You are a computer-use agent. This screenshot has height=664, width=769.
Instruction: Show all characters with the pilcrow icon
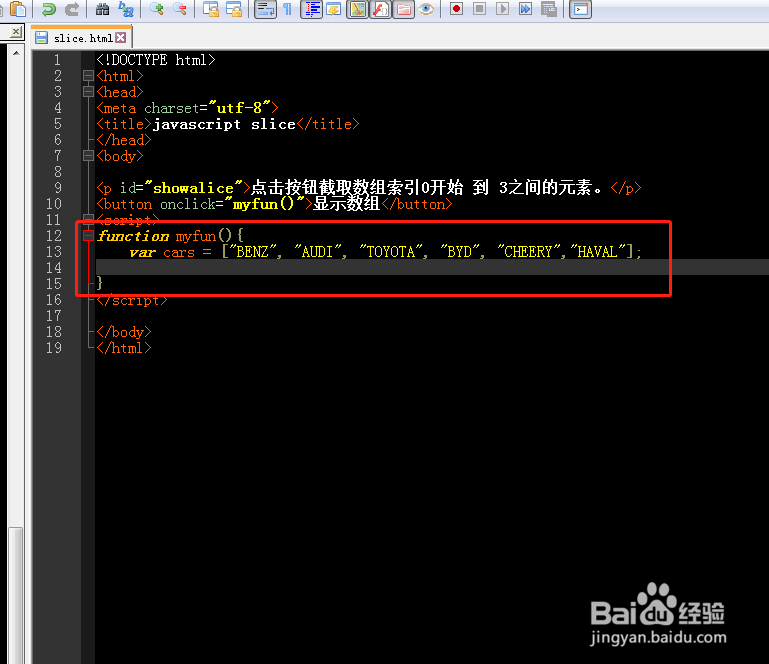288,9
